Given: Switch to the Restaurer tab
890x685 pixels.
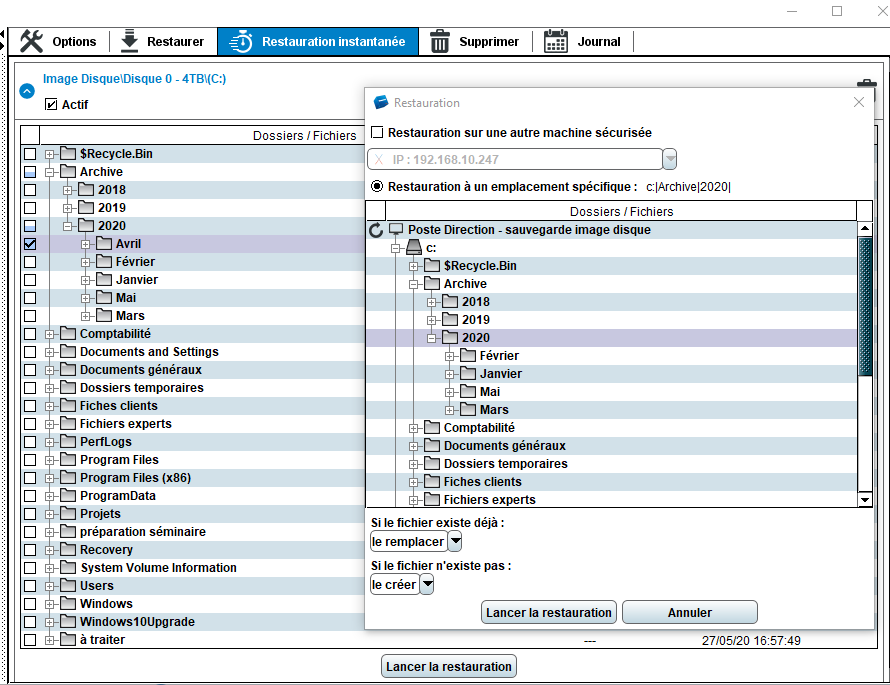Looking at the screenshot, I should (x=163, y=41).
